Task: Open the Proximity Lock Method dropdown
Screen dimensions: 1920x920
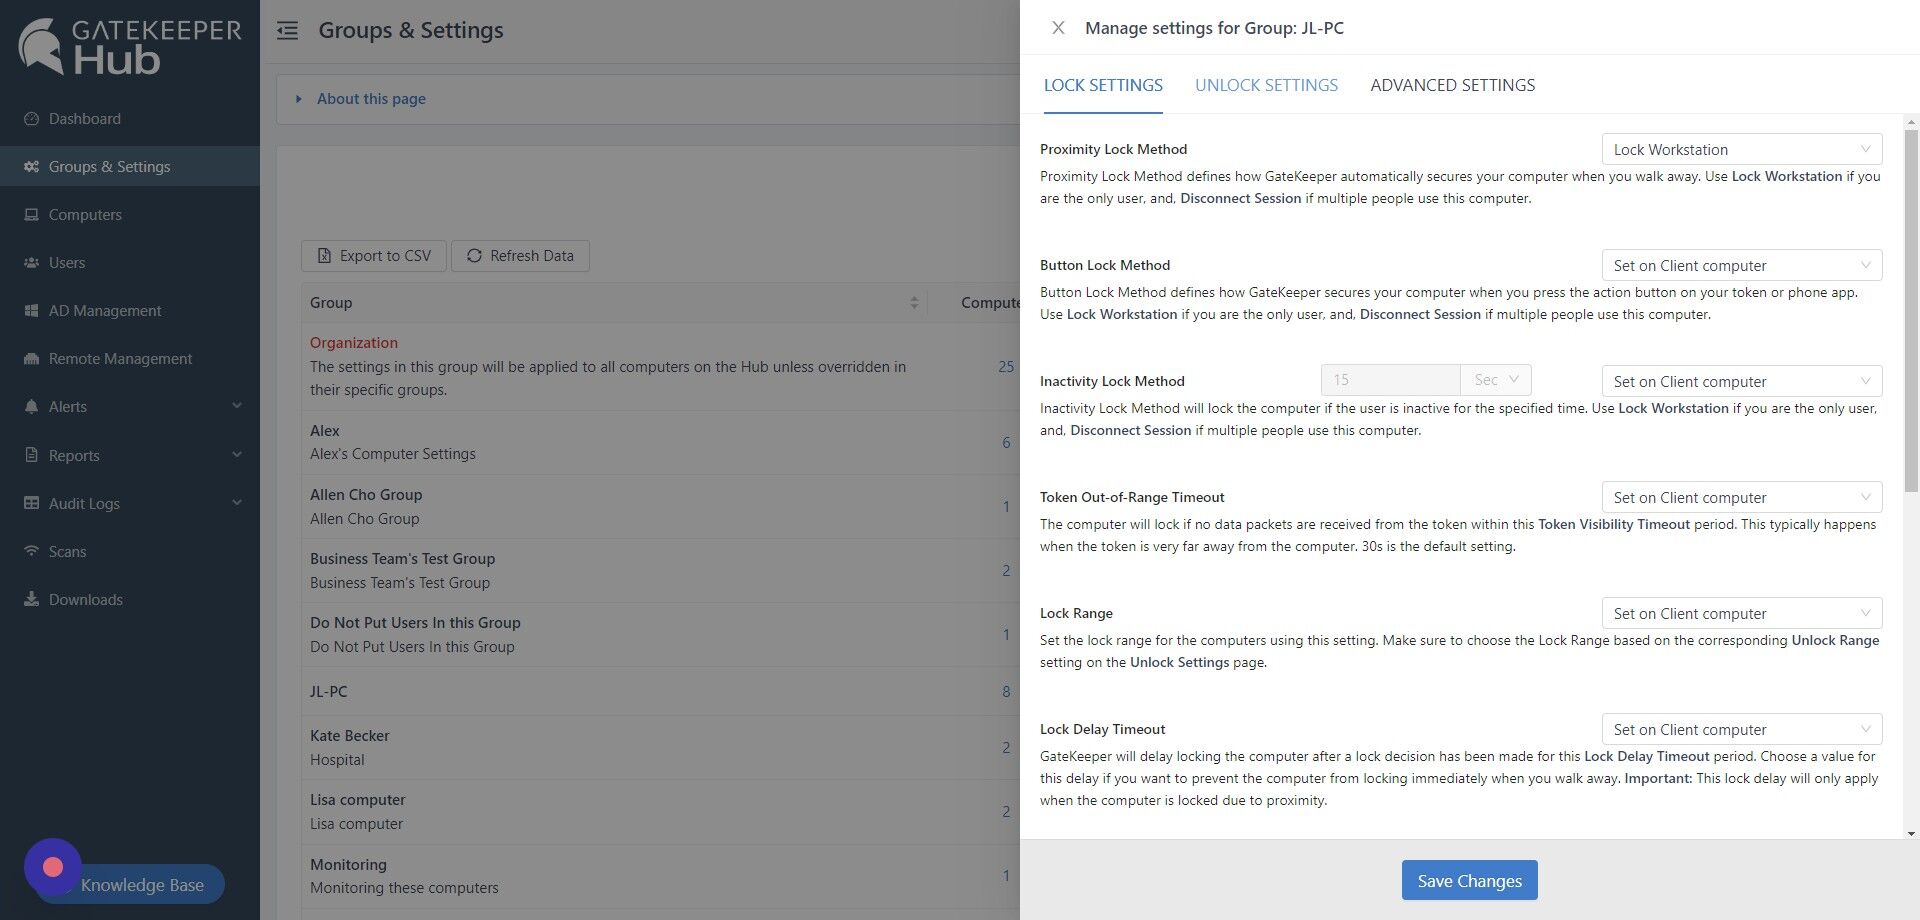Action: pyautogui.click(x=1741, y=149)
